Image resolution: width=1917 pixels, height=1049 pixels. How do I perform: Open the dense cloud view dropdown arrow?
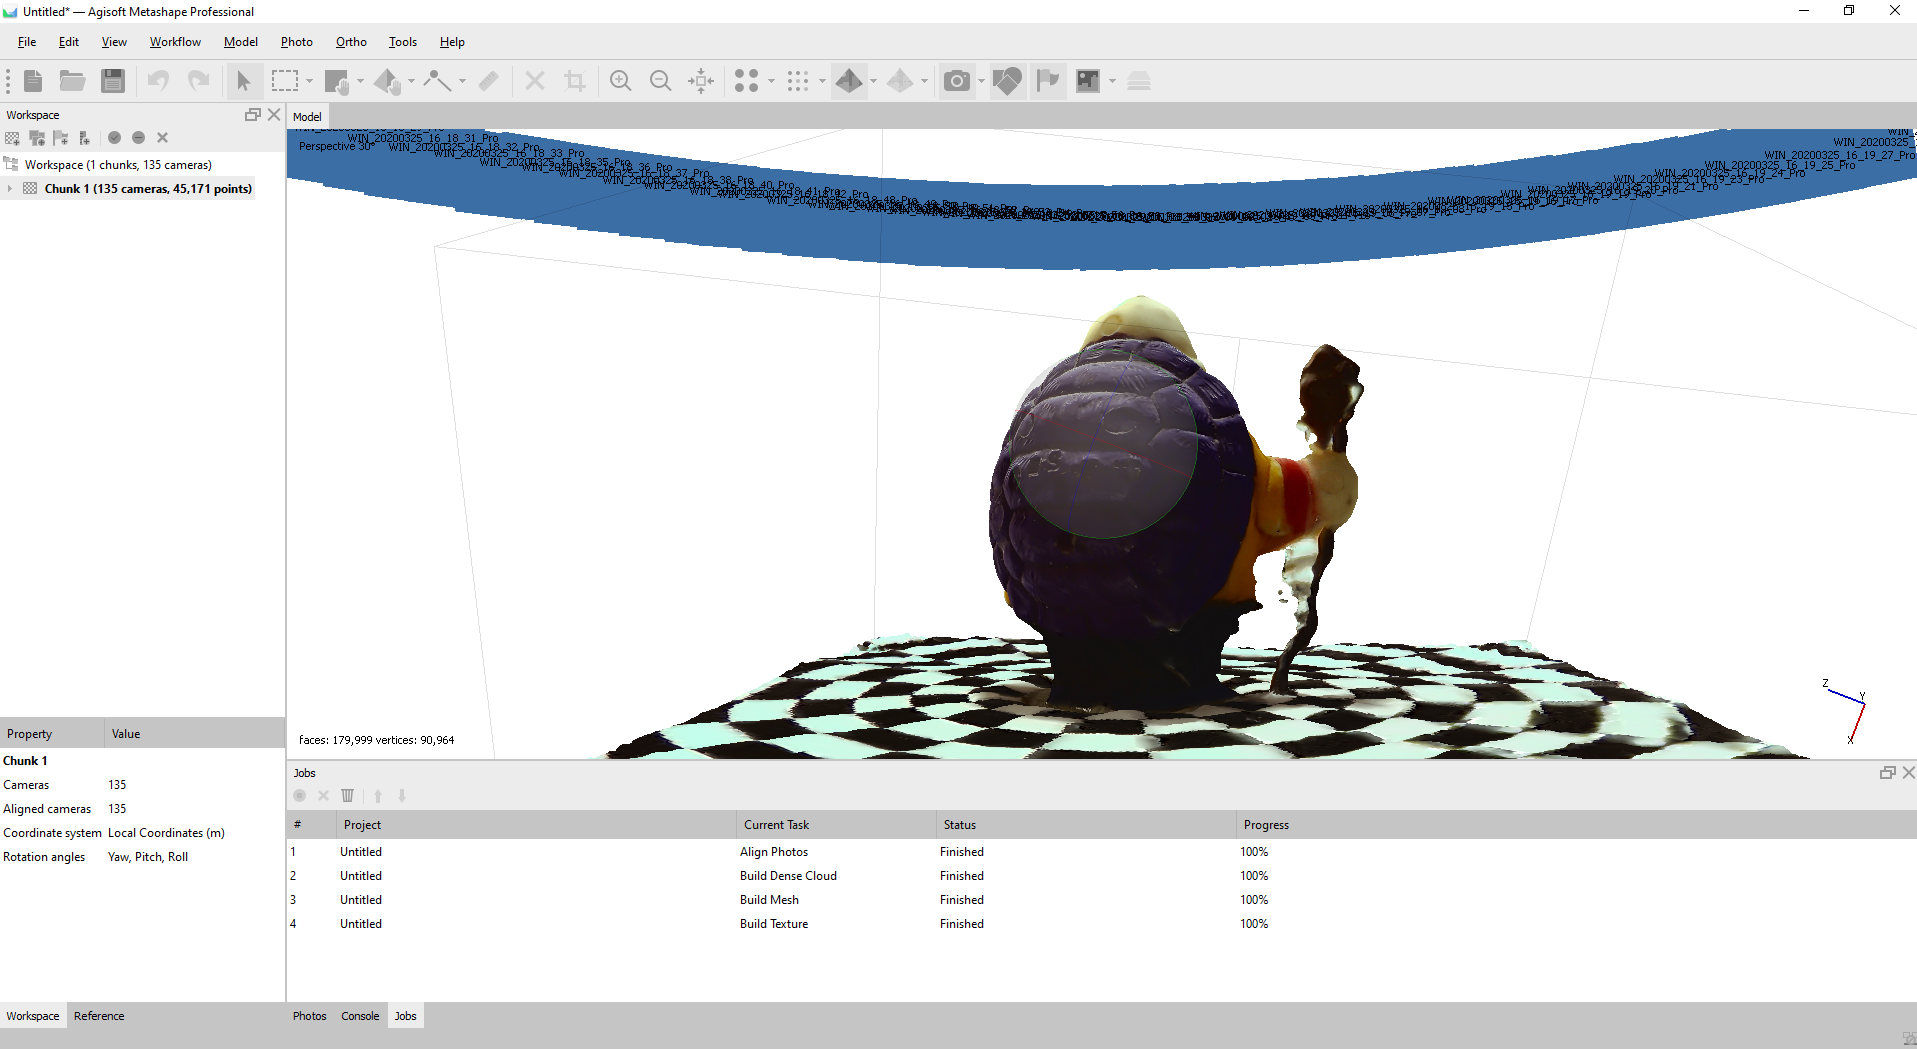pyautogui.click(x=822, y=81)
